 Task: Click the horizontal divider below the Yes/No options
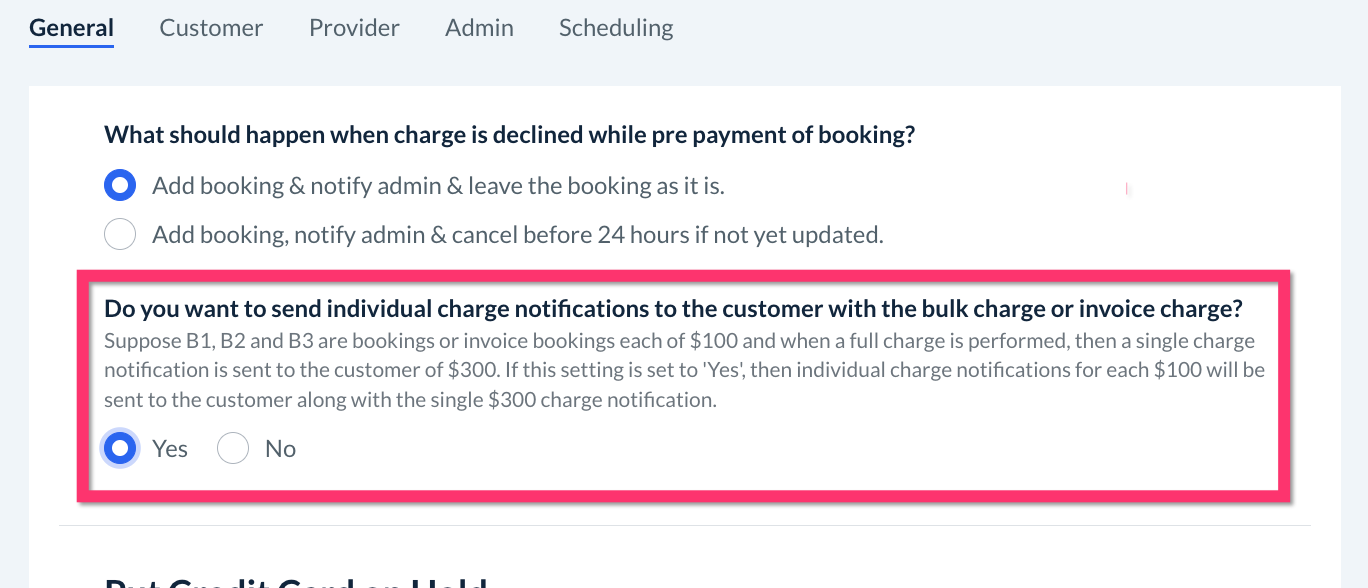[684, 525]
